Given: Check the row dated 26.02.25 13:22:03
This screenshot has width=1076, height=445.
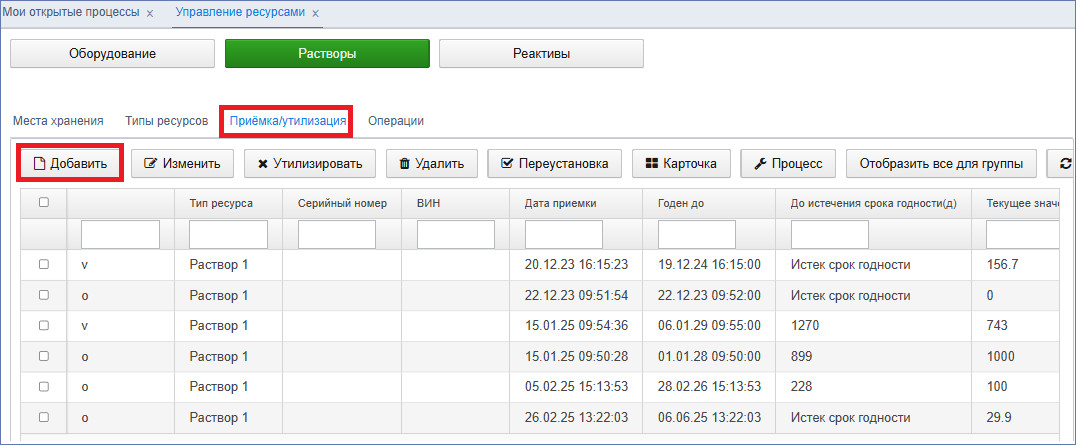Looking at the screenshot, I should [x=44, y=417].
